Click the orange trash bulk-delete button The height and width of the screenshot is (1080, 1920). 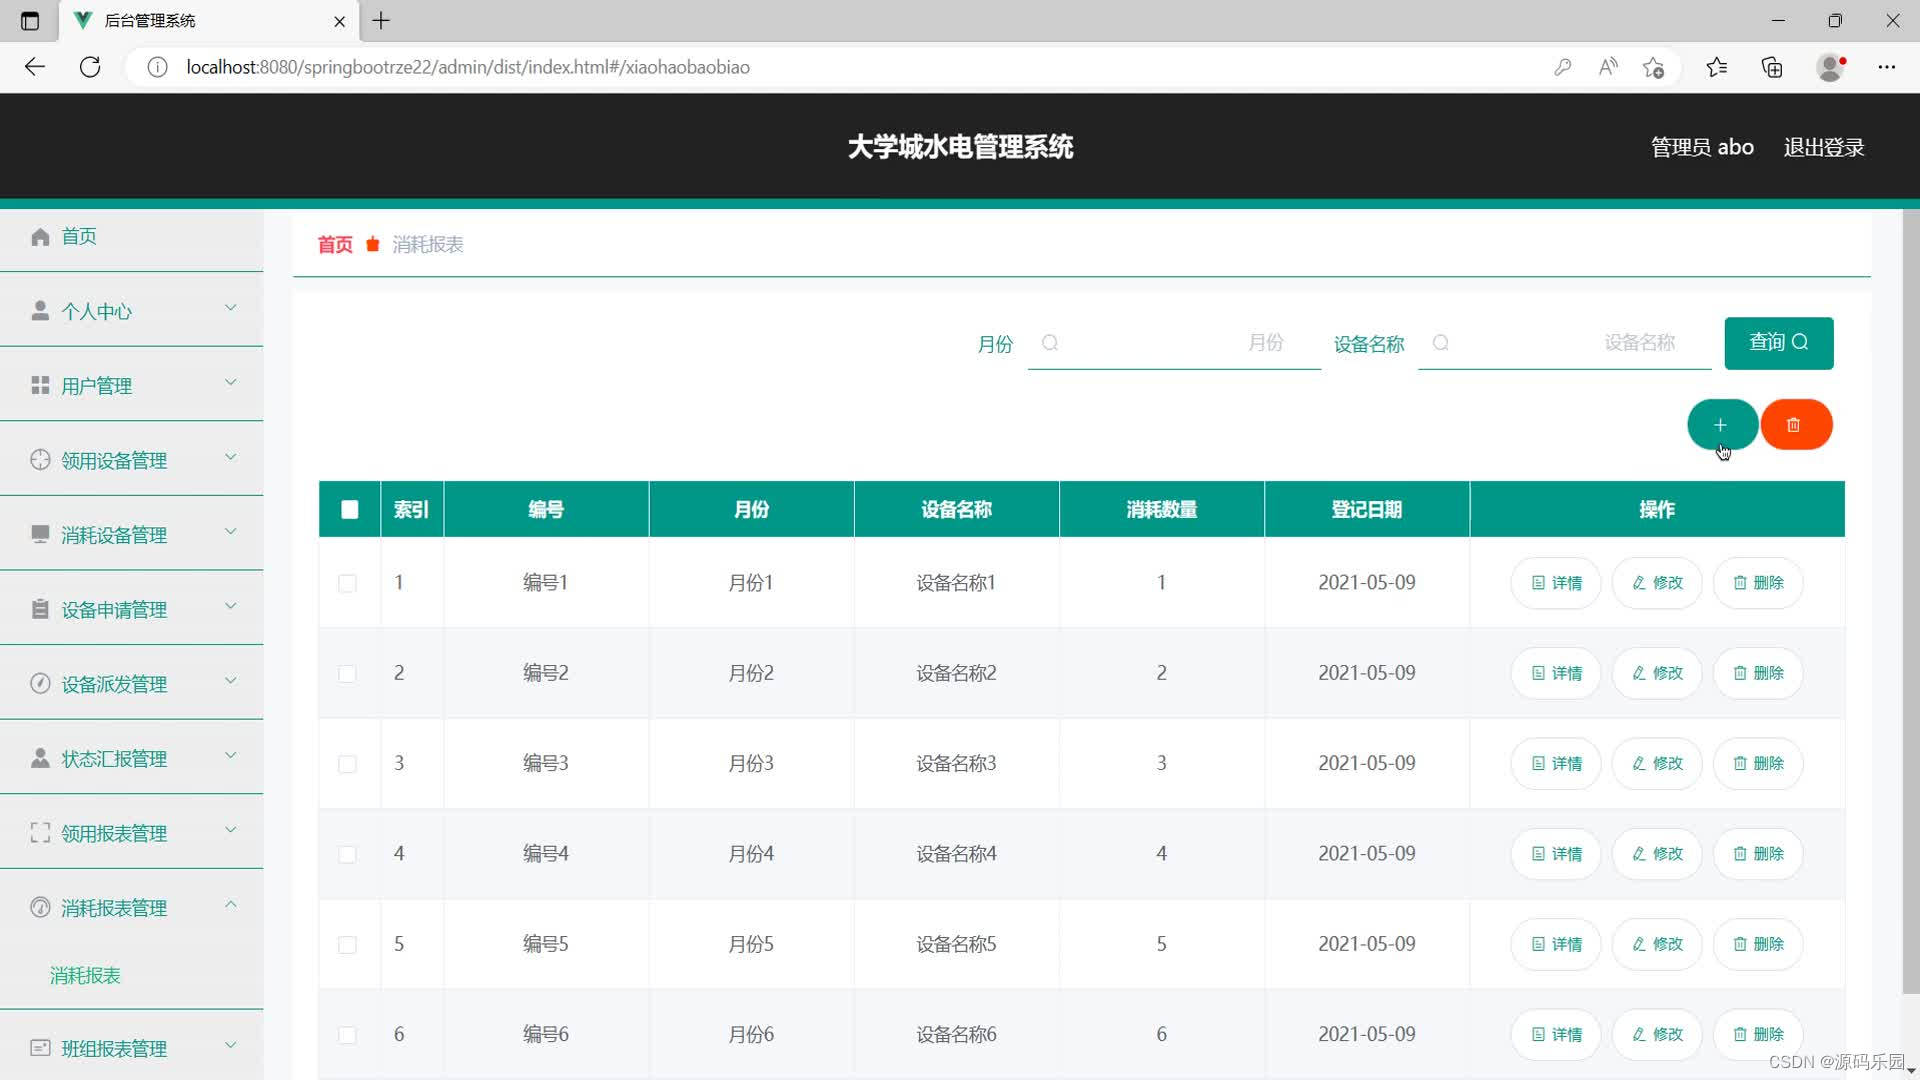[x=1795, y=425]
